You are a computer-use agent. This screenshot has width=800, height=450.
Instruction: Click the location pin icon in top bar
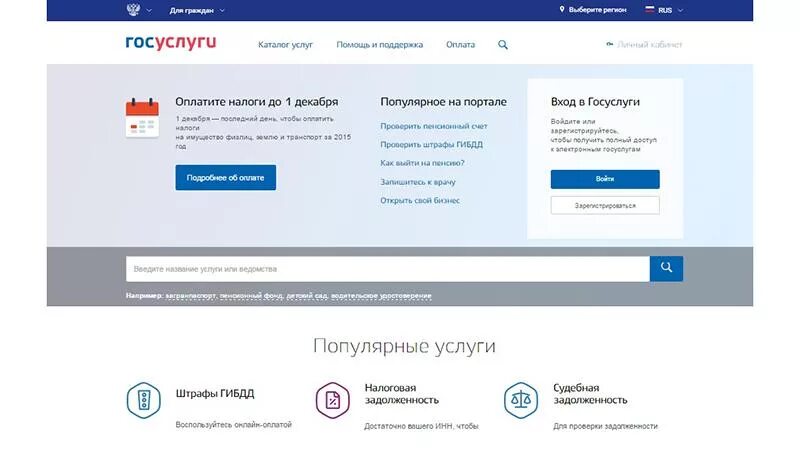point(562,9)
